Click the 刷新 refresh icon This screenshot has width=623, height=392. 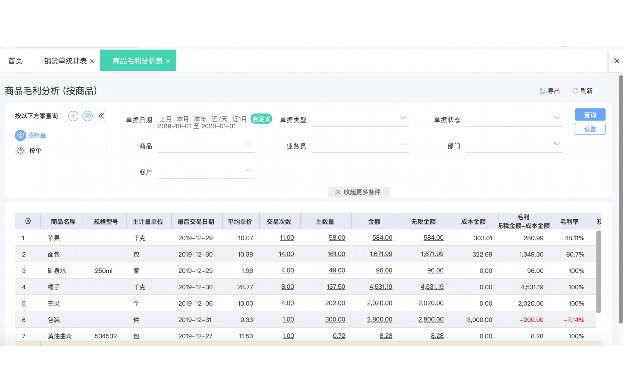(575, 91)
